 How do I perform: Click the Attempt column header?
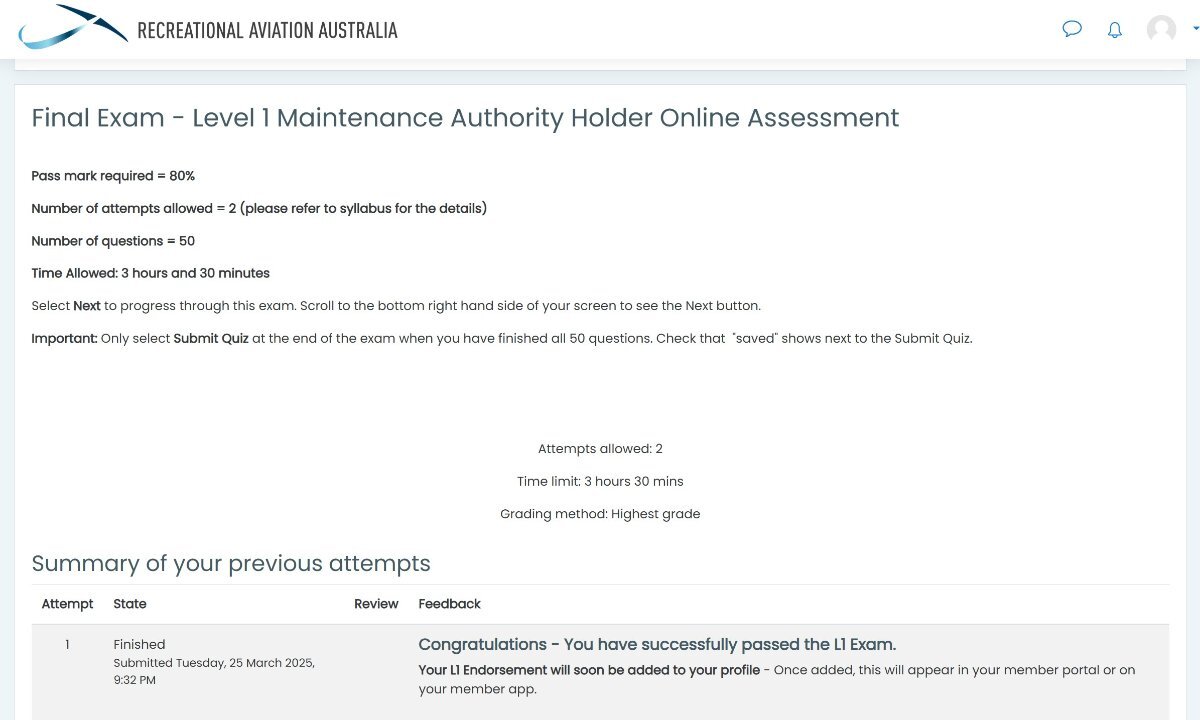(67, 604)
